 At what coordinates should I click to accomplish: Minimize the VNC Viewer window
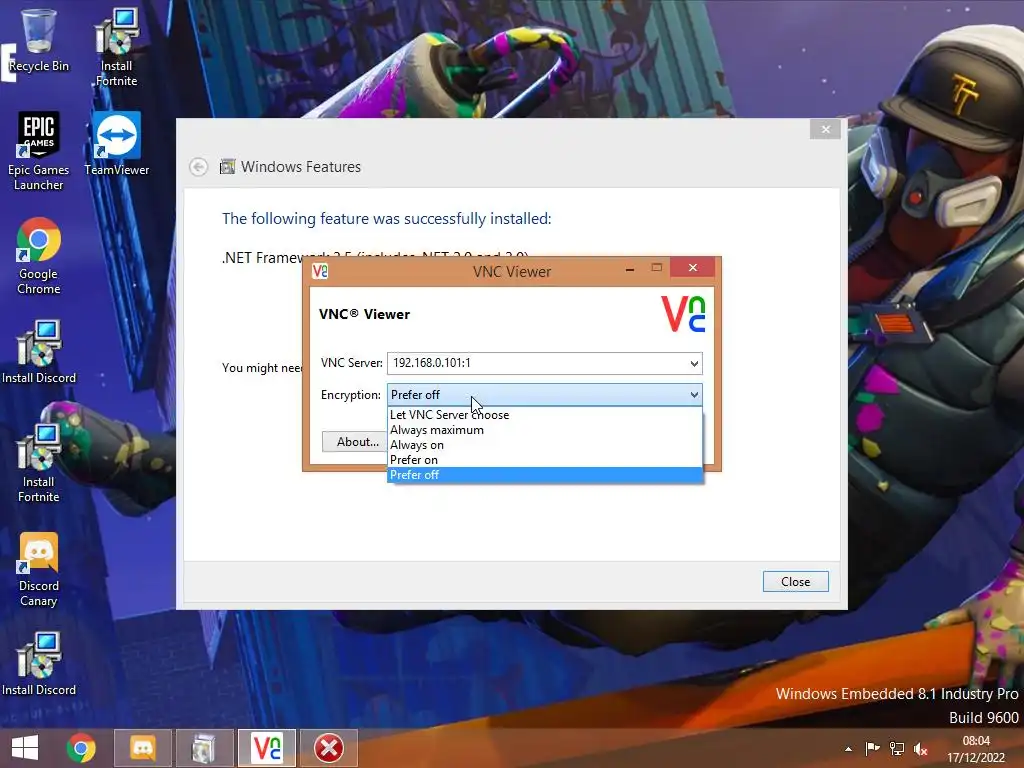click(630, 268)
